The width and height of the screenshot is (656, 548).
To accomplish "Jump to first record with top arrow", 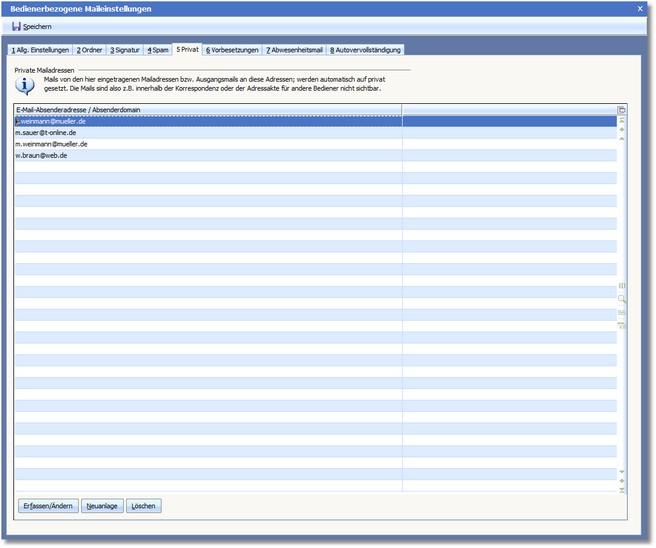I will coord(622,121).
